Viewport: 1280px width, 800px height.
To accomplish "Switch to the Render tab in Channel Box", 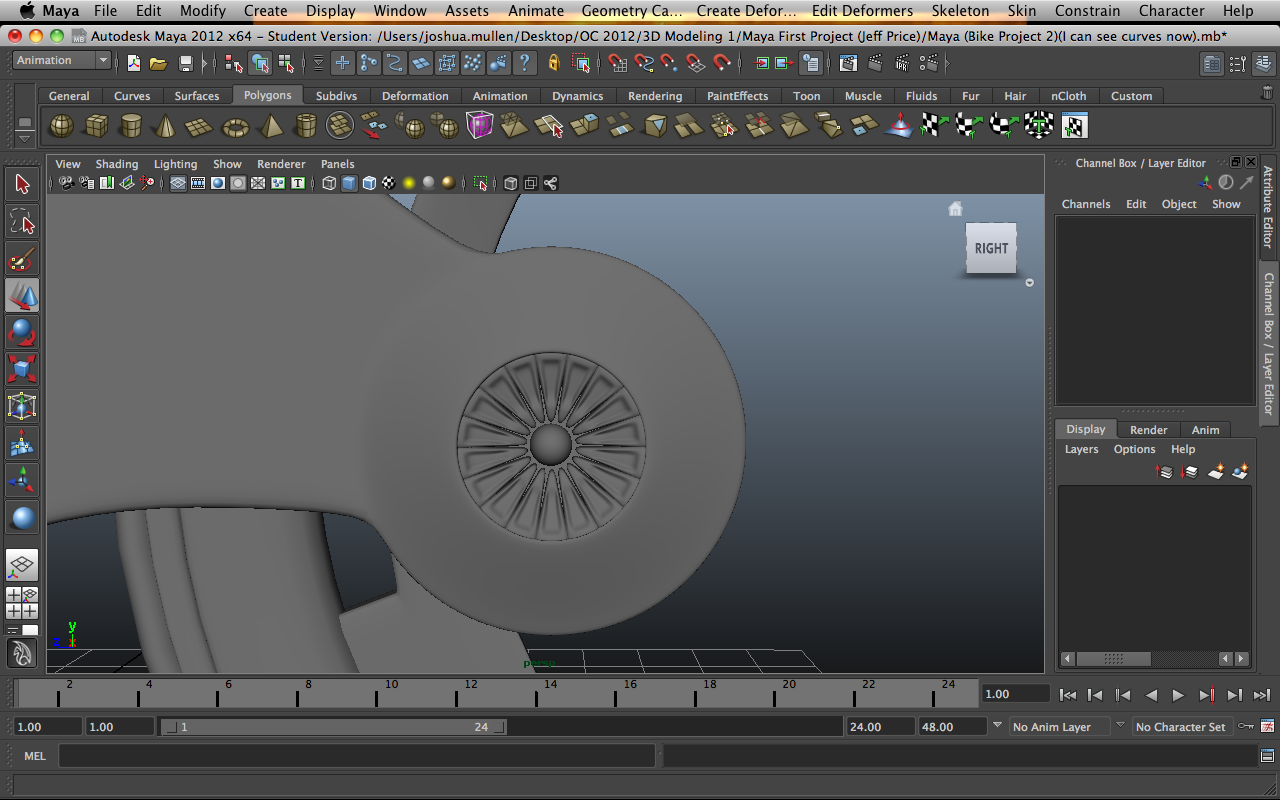I will pyautogui.click(x=1148, y=429).
